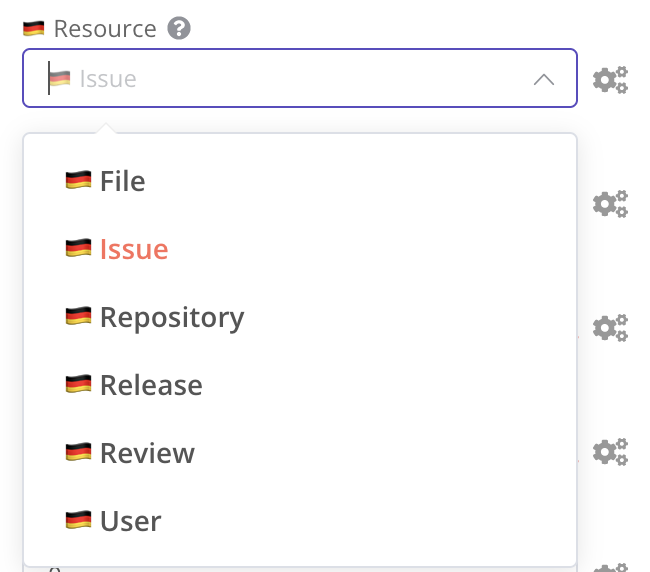
Task: Click the flag icon before Release
Action: (78, 385)
